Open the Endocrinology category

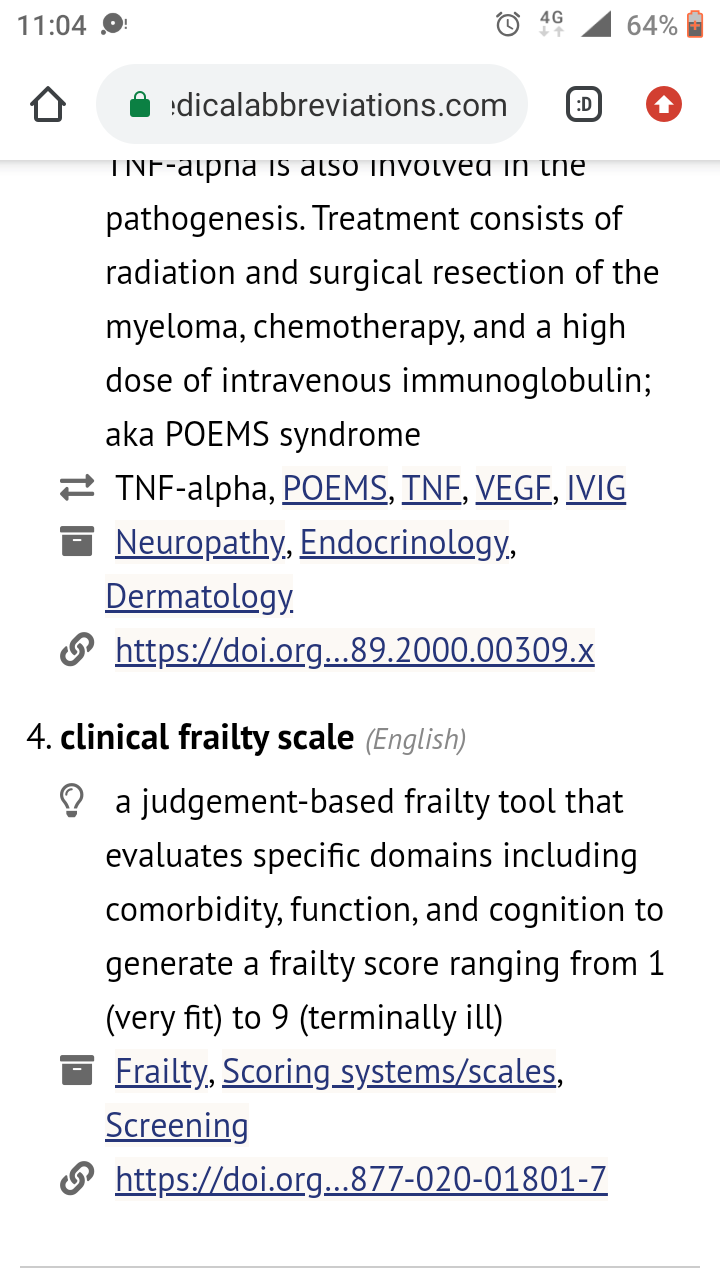[x=404, y=542]
